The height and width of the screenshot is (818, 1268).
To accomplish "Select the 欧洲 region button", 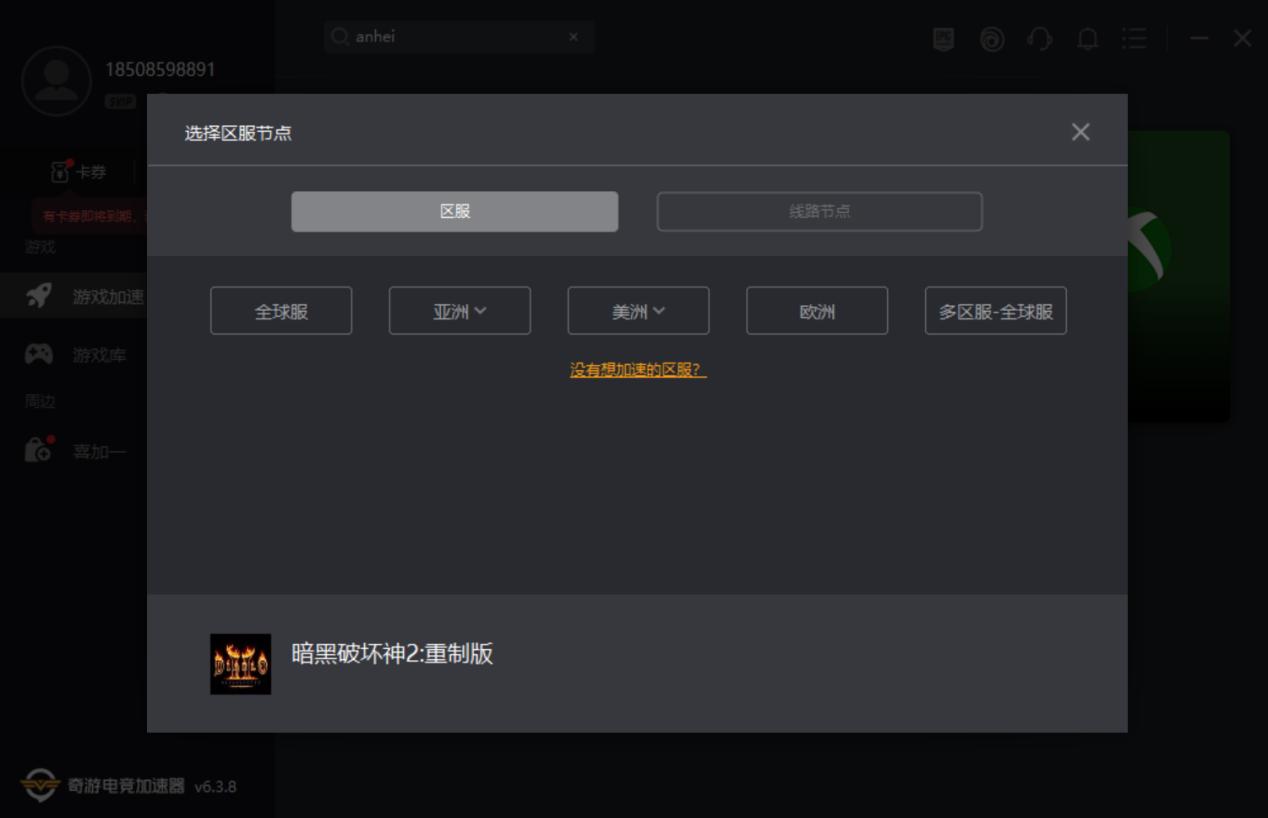I will pyautogui.click(x=817, y=311).
